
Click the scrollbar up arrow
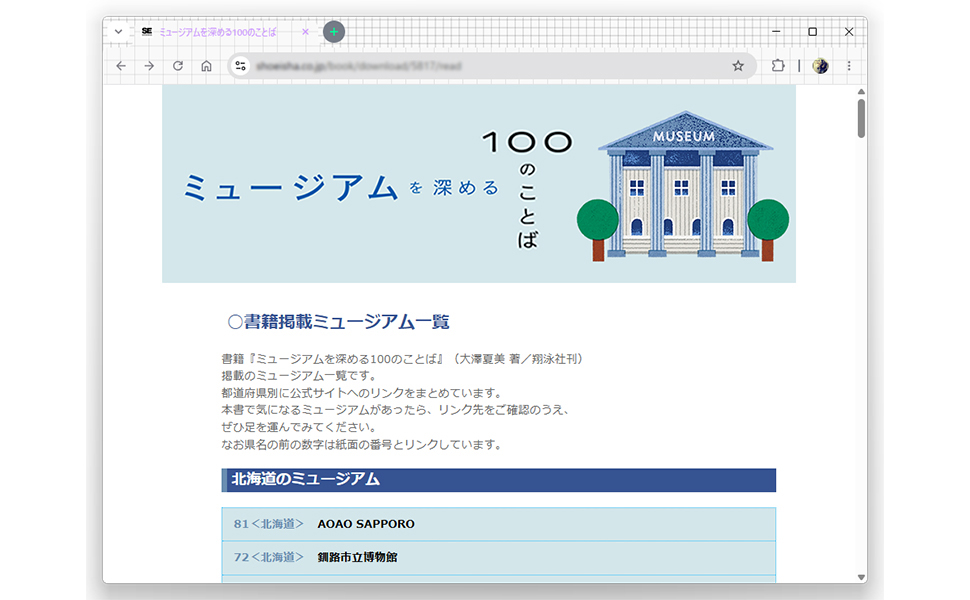pyautogui.click(x=861, y=92)
